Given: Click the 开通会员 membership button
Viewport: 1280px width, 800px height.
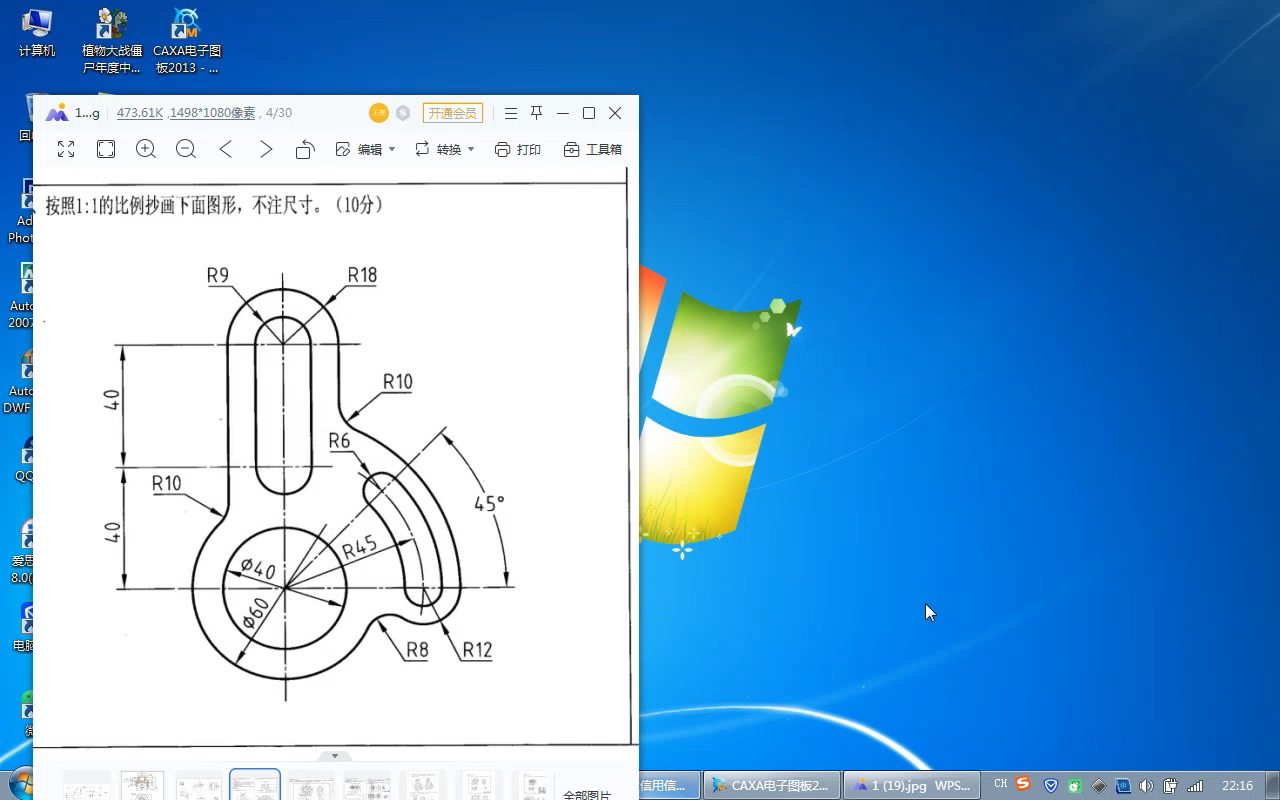Looking at the screenshot, I should (453, 113).
